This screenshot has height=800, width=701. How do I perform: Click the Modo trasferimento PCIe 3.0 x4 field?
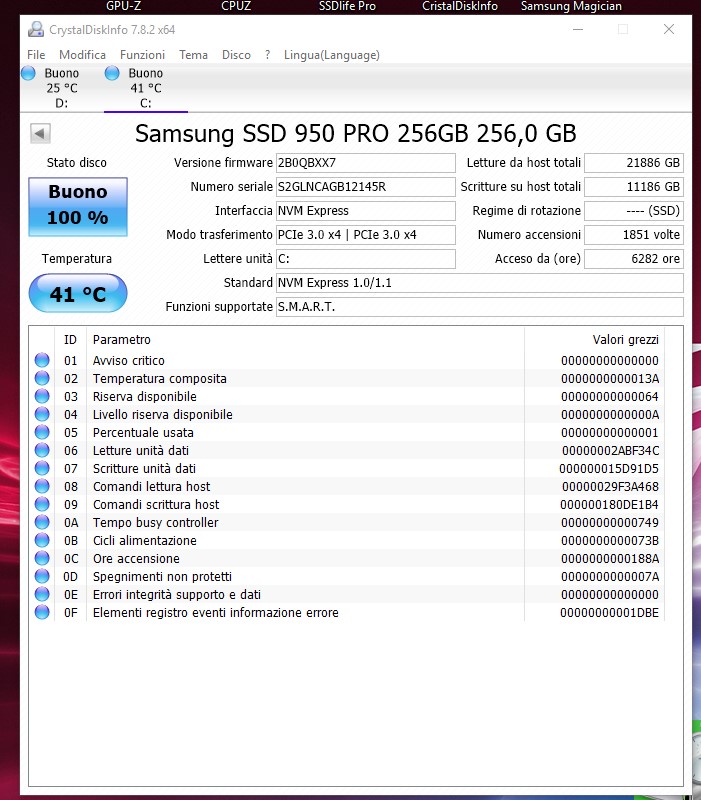365,235
